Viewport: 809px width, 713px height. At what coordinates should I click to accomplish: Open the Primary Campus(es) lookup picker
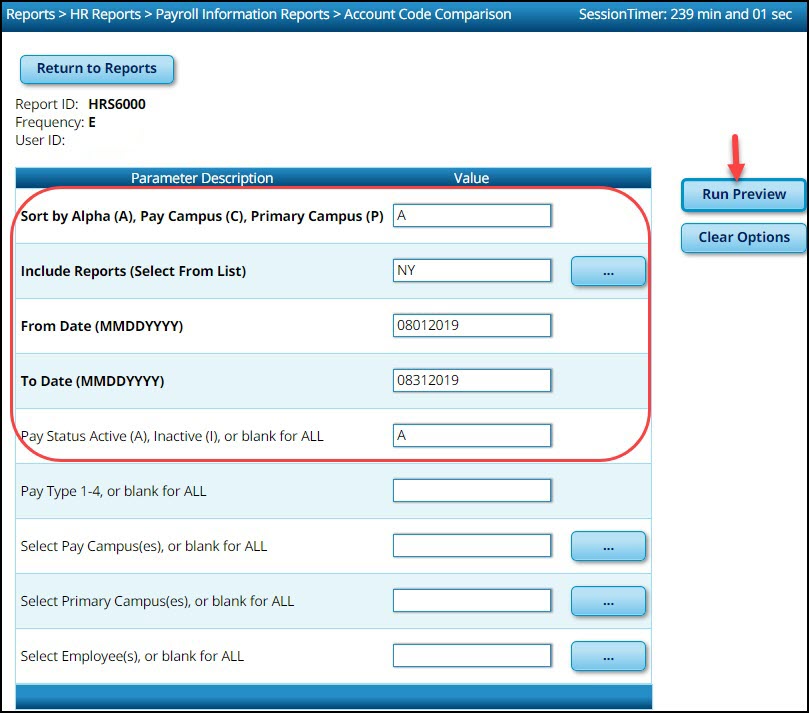(608, 600)
